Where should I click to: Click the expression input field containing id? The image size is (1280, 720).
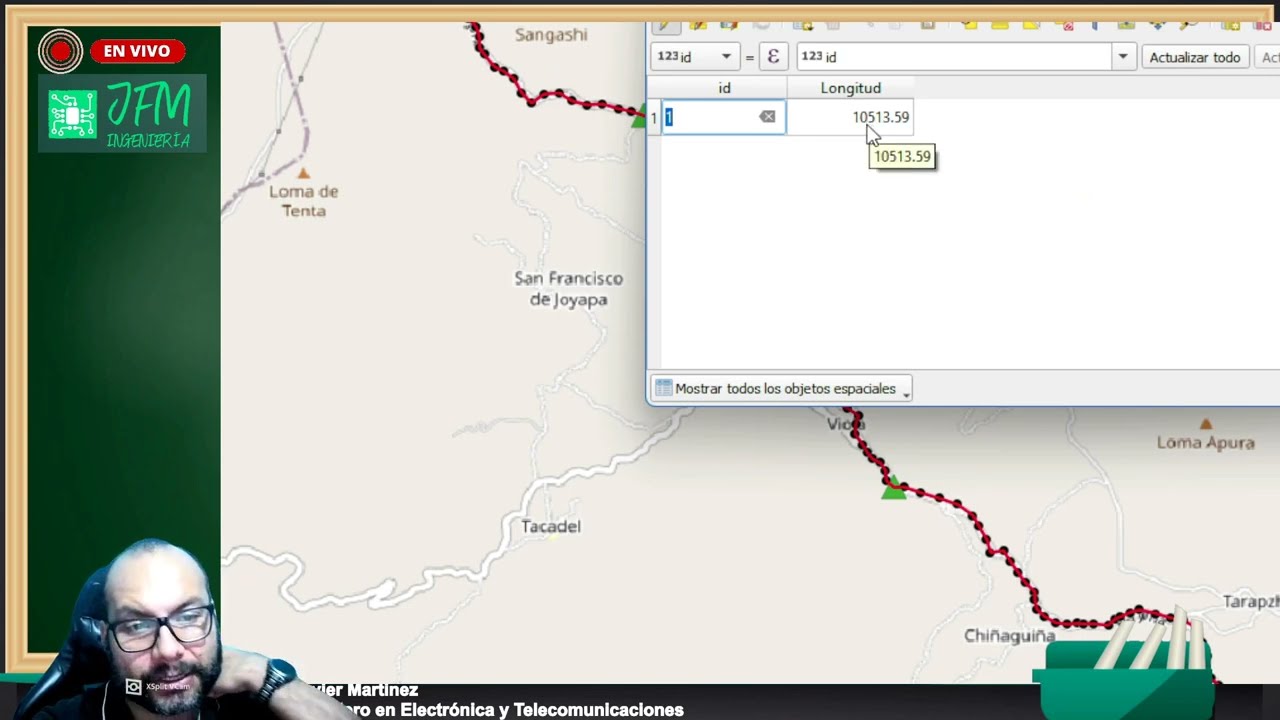coord(954,57)
